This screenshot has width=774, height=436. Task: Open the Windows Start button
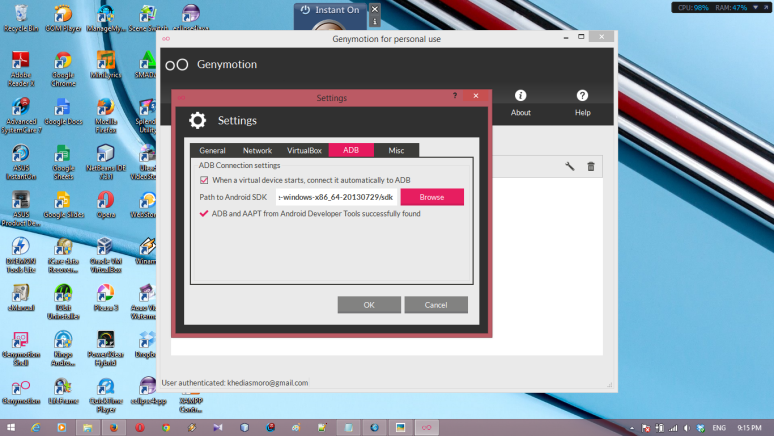[11, 428]
